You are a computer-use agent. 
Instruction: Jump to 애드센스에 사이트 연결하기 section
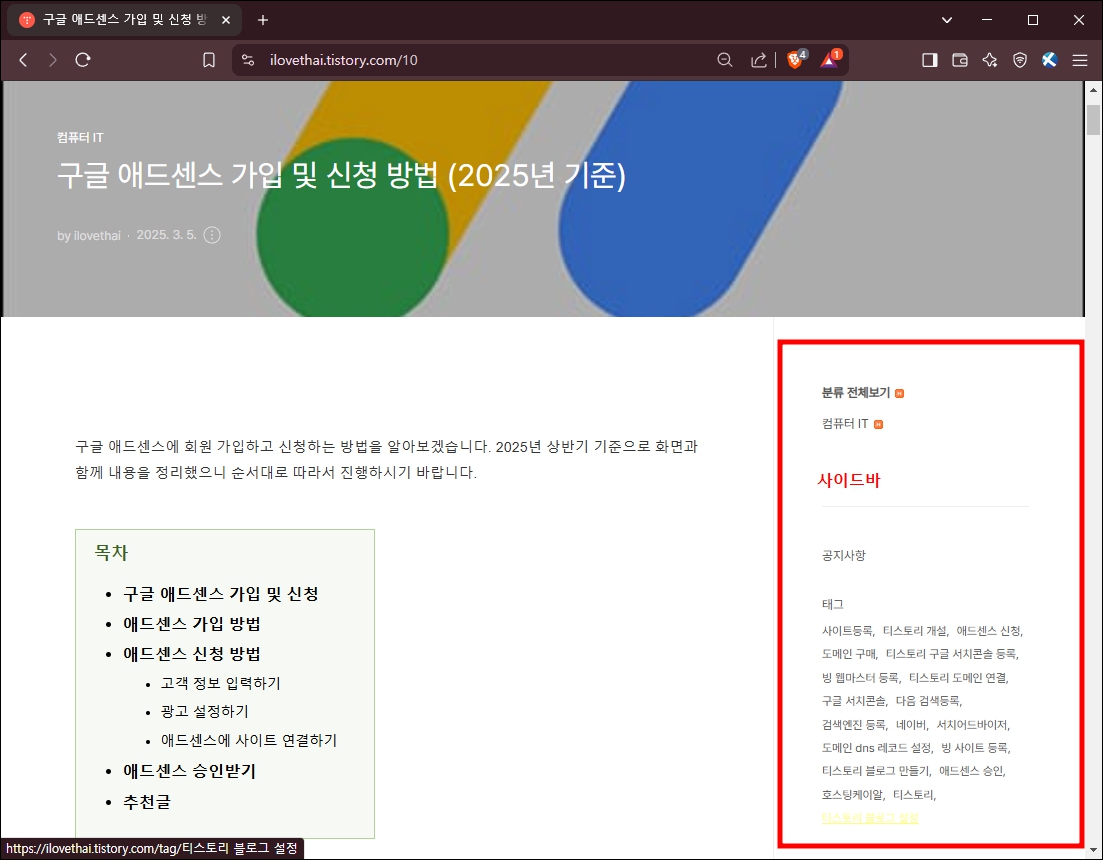coord(249,740)
